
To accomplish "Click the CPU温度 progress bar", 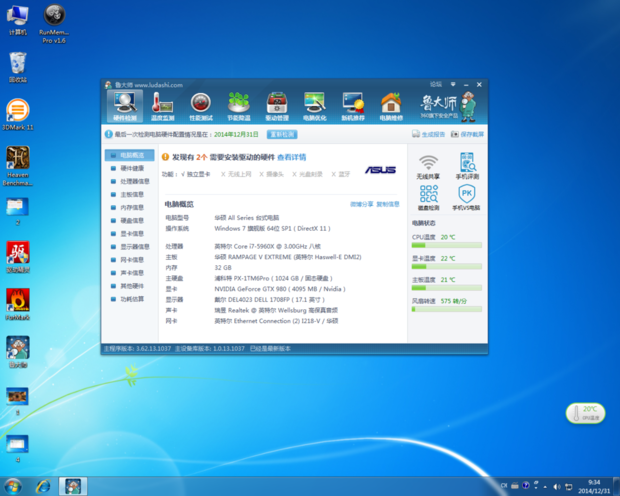I will [x=447, y=244].
